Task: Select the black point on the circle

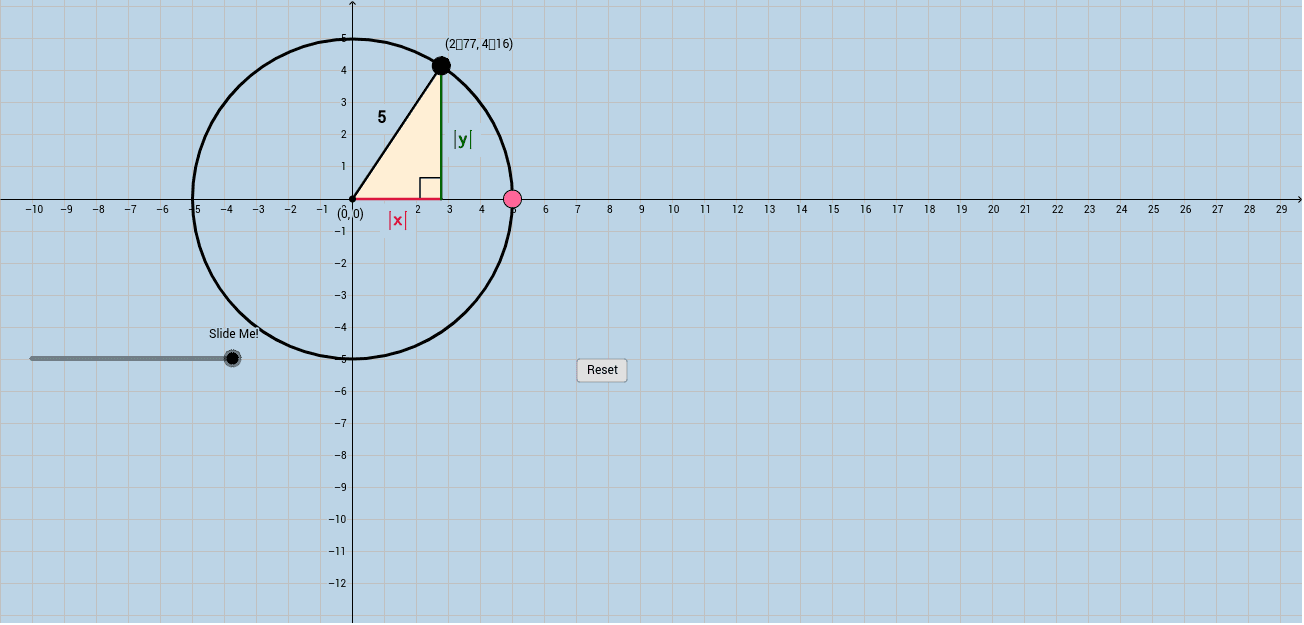Action: pyautogui.click(x=441, y=67)
